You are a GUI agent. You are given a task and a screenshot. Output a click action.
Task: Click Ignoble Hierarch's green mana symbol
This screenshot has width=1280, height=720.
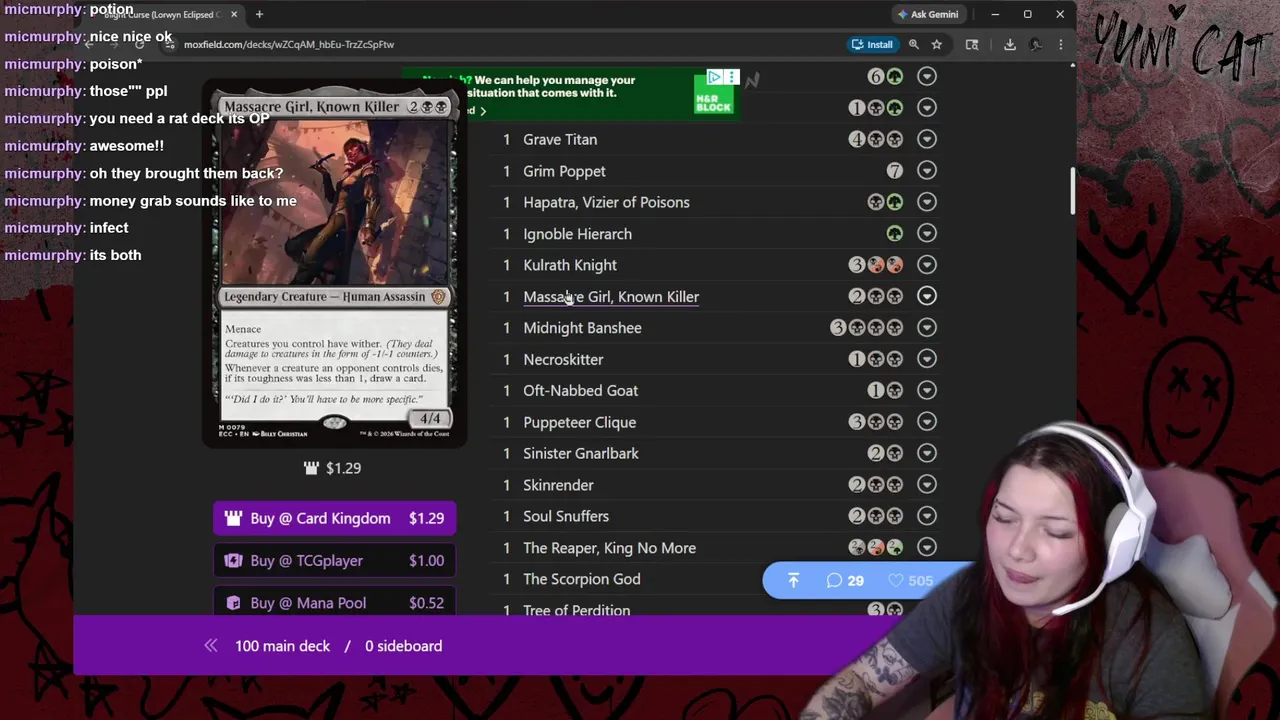tap(895, 233)
